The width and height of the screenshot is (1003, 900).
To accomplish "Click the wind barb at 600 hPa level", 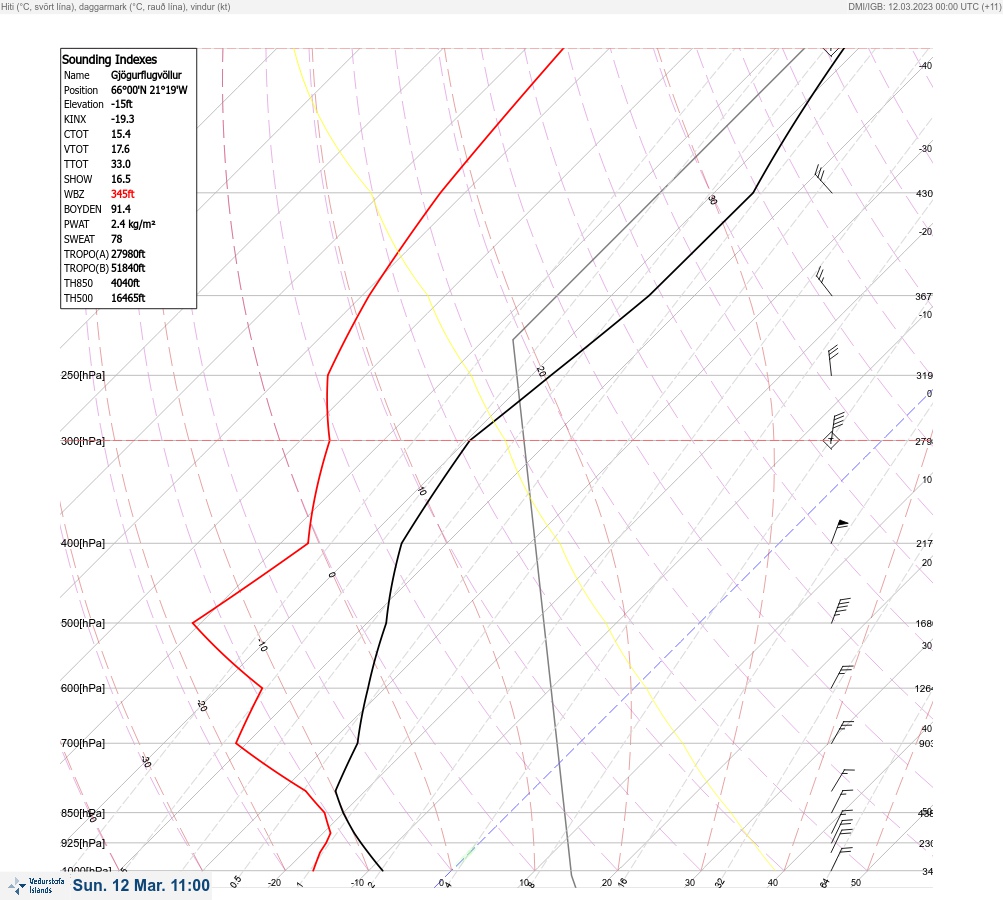I will click(x=841, y=677).
